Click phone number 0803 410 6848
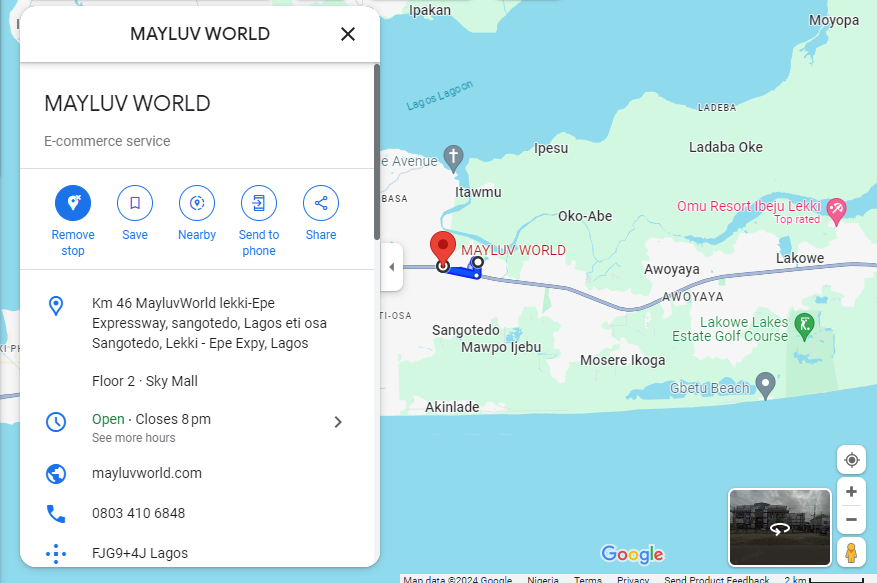Image resolution: width=877 pixels, height=583 pixels. pyautogui.click(x=138, y=513)
